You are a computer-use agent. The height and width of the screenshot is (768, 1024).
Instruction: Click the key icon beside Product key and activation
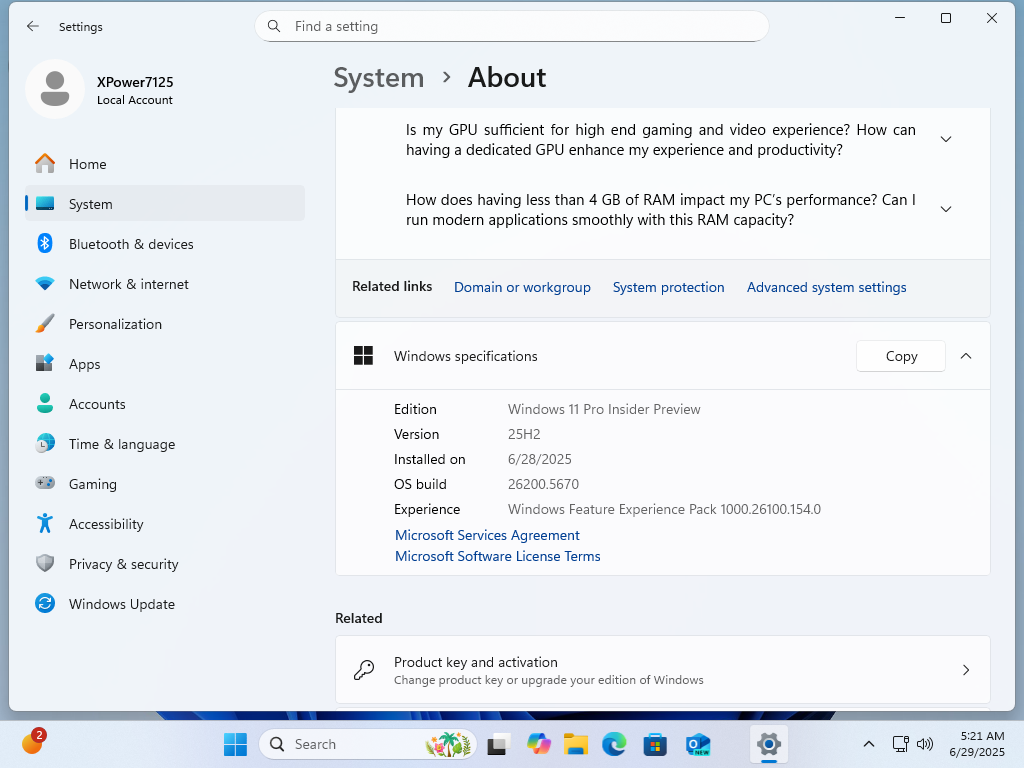pos(364,670)
